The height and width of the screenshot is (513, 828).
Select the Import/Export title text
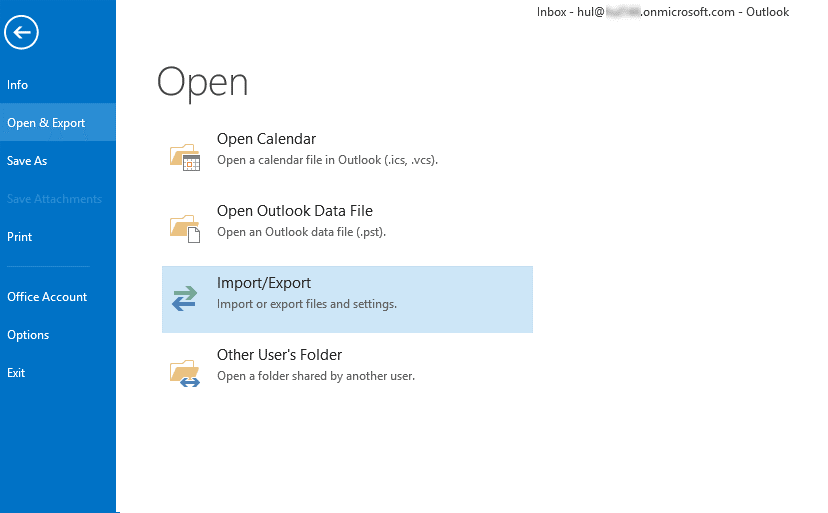(264, 283)
